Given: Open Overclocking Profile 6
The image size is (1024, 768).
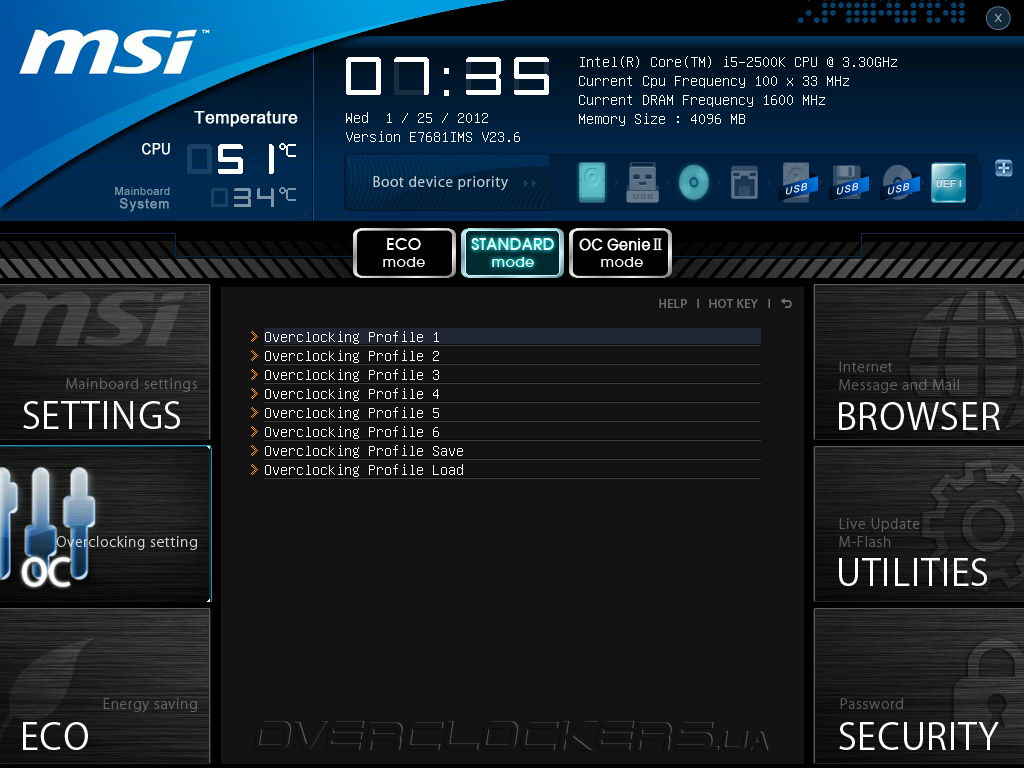Looking at the screenshot, I should [x=512, y=432].
